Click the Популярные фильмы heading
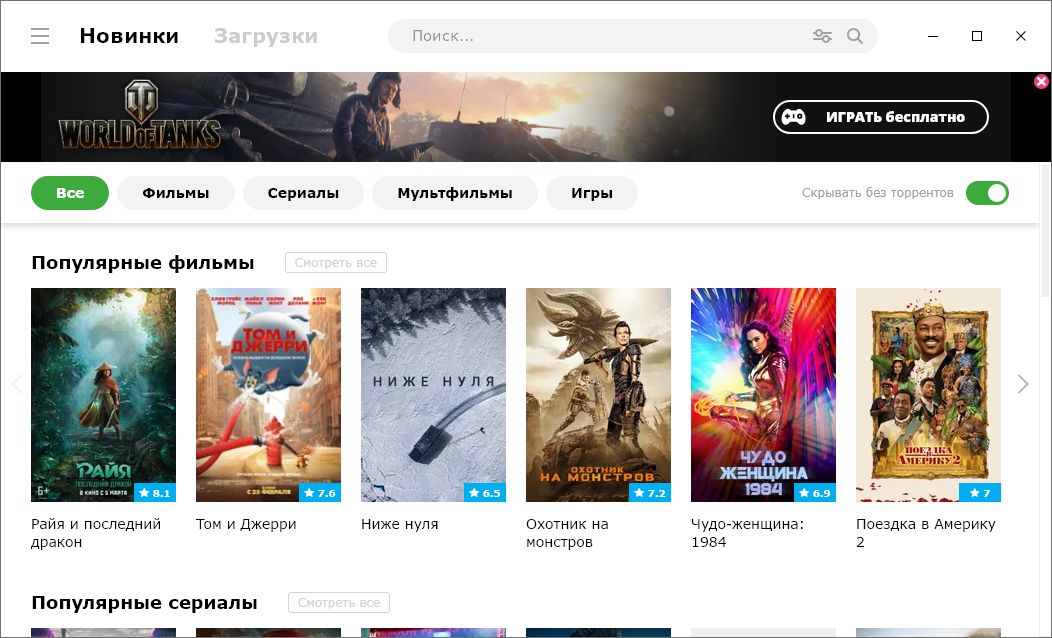 coord(143,262)
